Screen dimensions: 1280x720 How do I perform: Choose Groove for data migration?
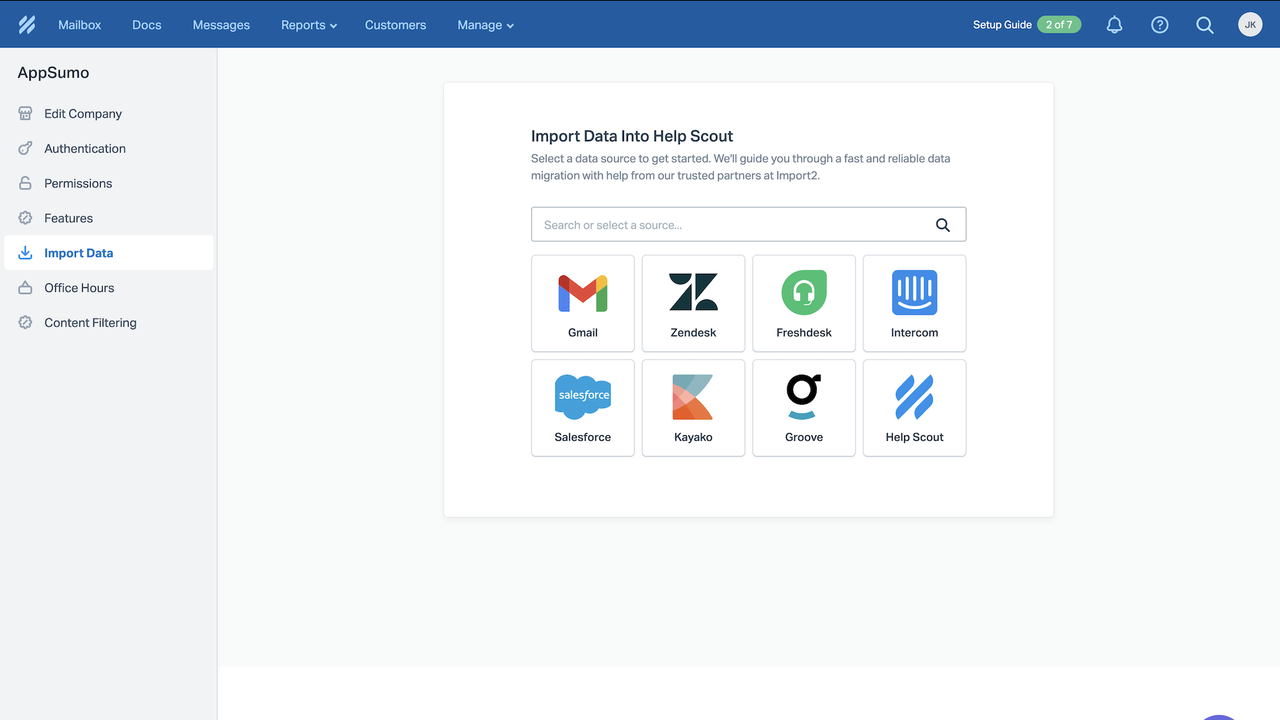[x=803, y=407]
